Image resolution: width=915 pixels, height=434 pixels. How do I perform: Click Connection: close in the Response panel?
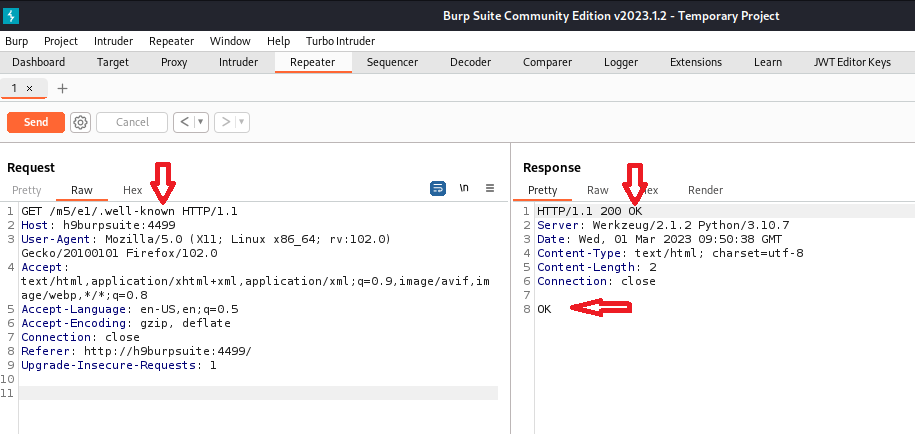coord(596,281)
